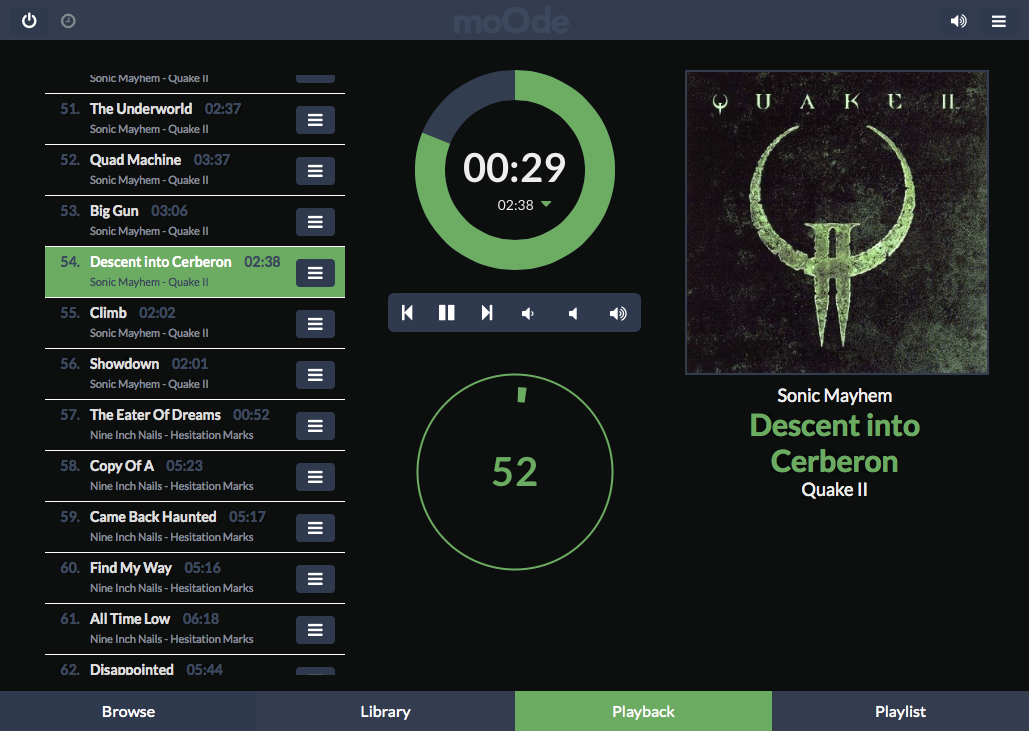Play track 58 Copy Of A

(195, 476)
